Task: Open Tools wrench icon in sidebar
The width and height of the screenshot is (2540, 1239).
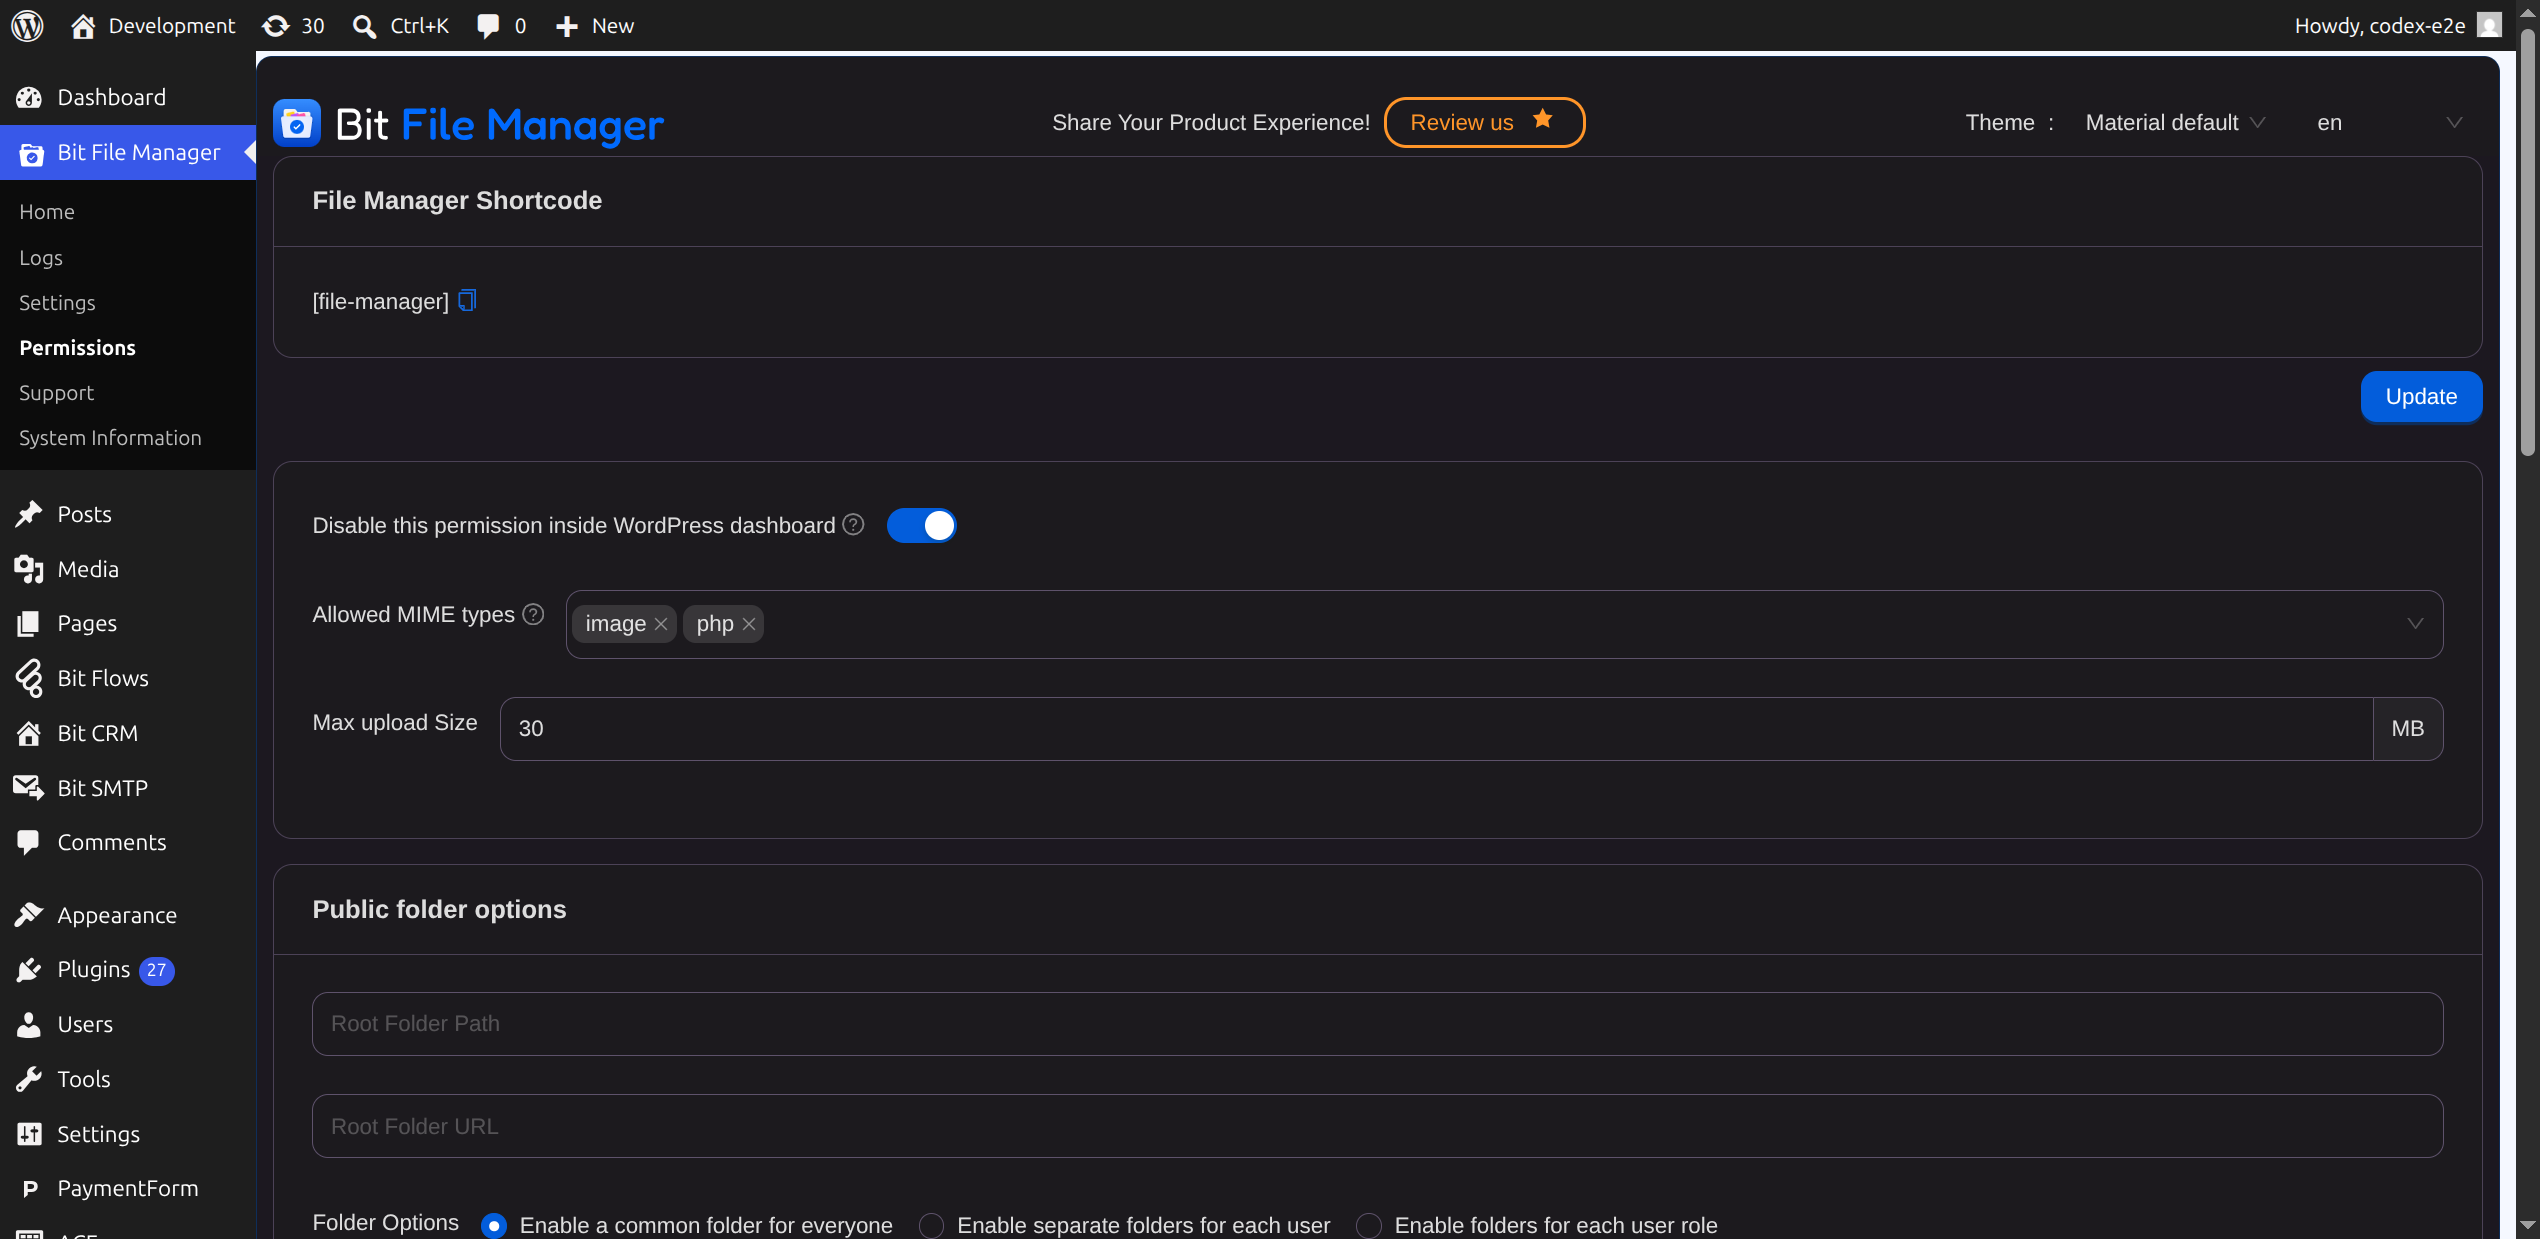Action: click(x=29, y=1079)
